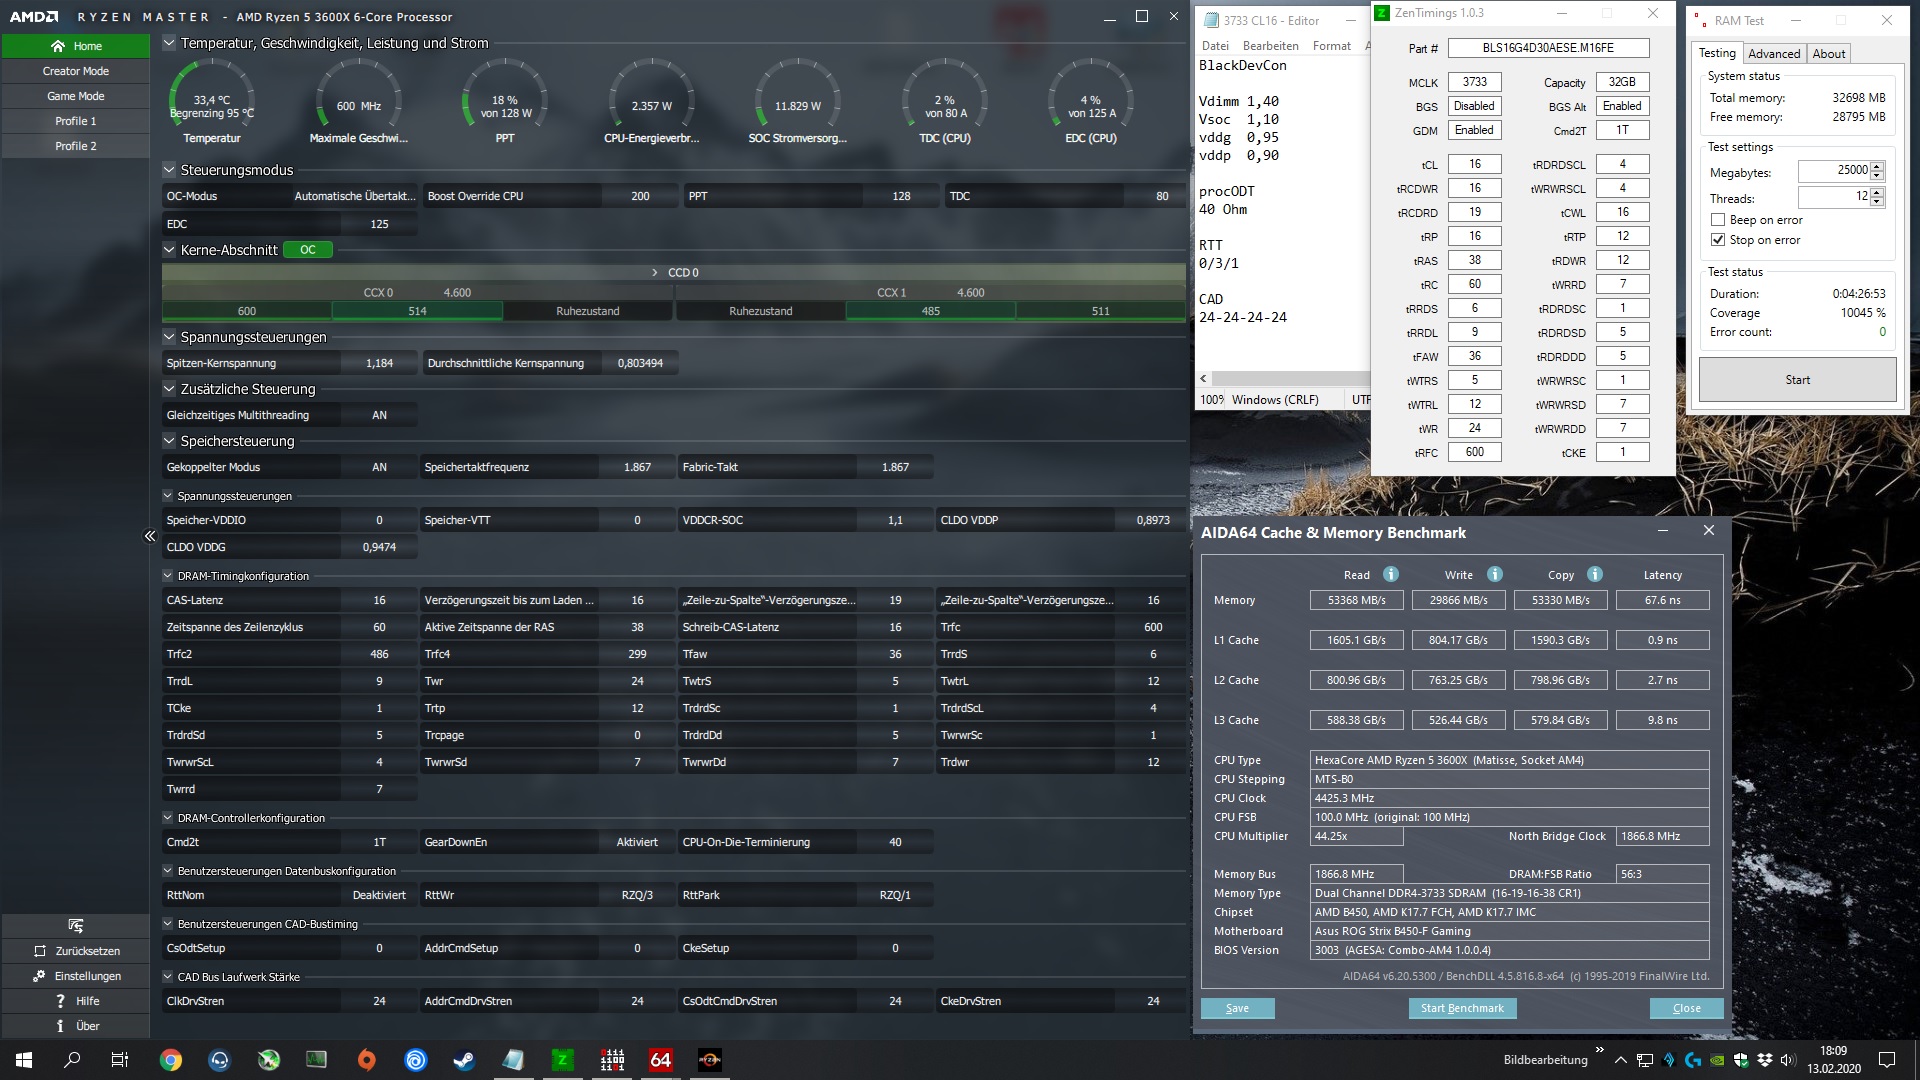Click the Start Benchmark button

point(1462,1008)
